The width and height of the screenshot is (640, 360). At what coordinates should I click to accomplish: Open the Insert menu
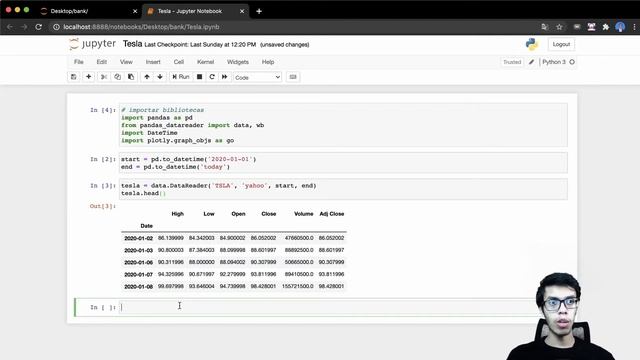point(153,62)
